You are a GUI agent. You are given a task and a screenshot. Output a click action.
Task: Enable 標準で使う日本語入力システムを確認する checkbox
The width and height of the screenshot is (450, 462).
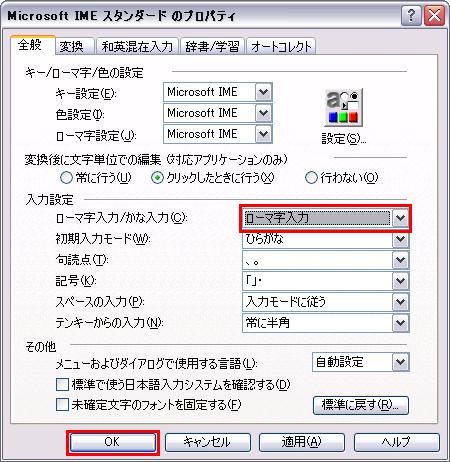62,384
